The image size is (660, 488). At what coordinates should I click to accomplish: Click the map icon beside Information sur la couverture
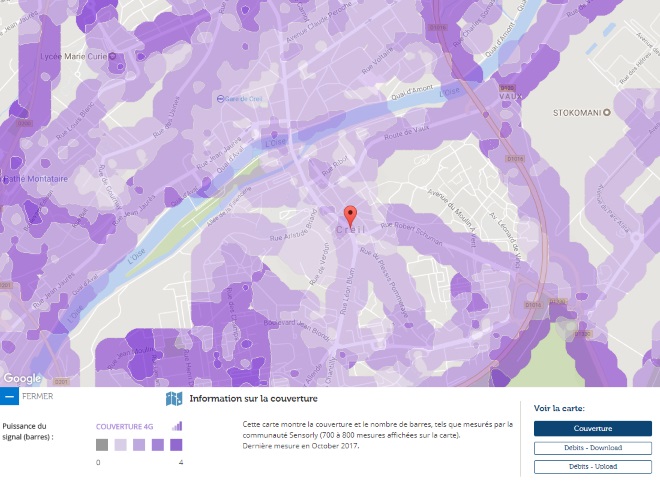174,399
